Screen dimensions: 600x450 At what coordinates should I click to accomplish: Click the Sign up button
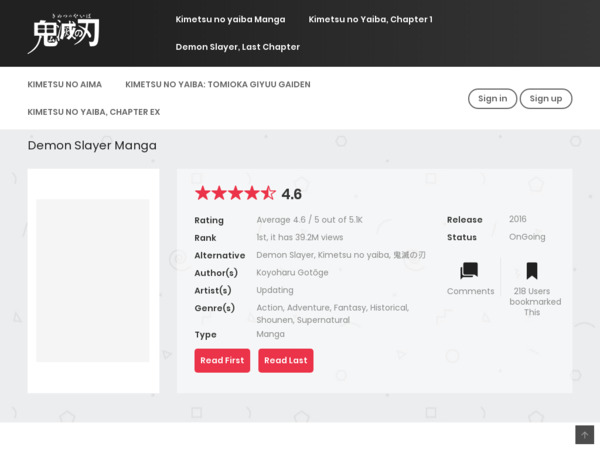546,99
